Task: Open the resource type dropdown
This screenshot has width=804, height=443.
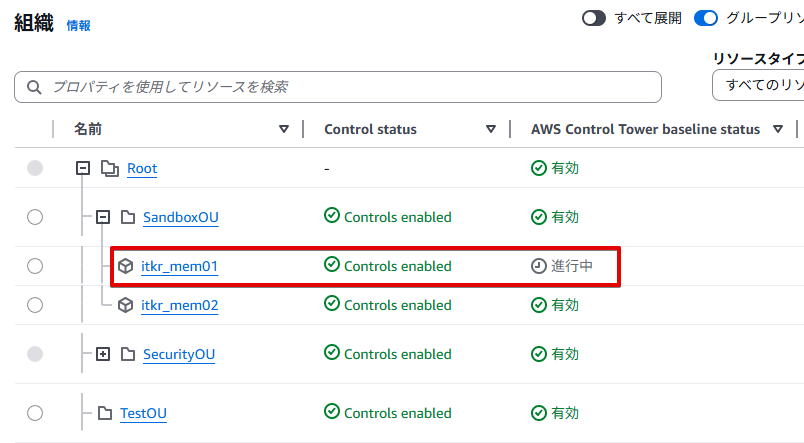Action: 758,86
